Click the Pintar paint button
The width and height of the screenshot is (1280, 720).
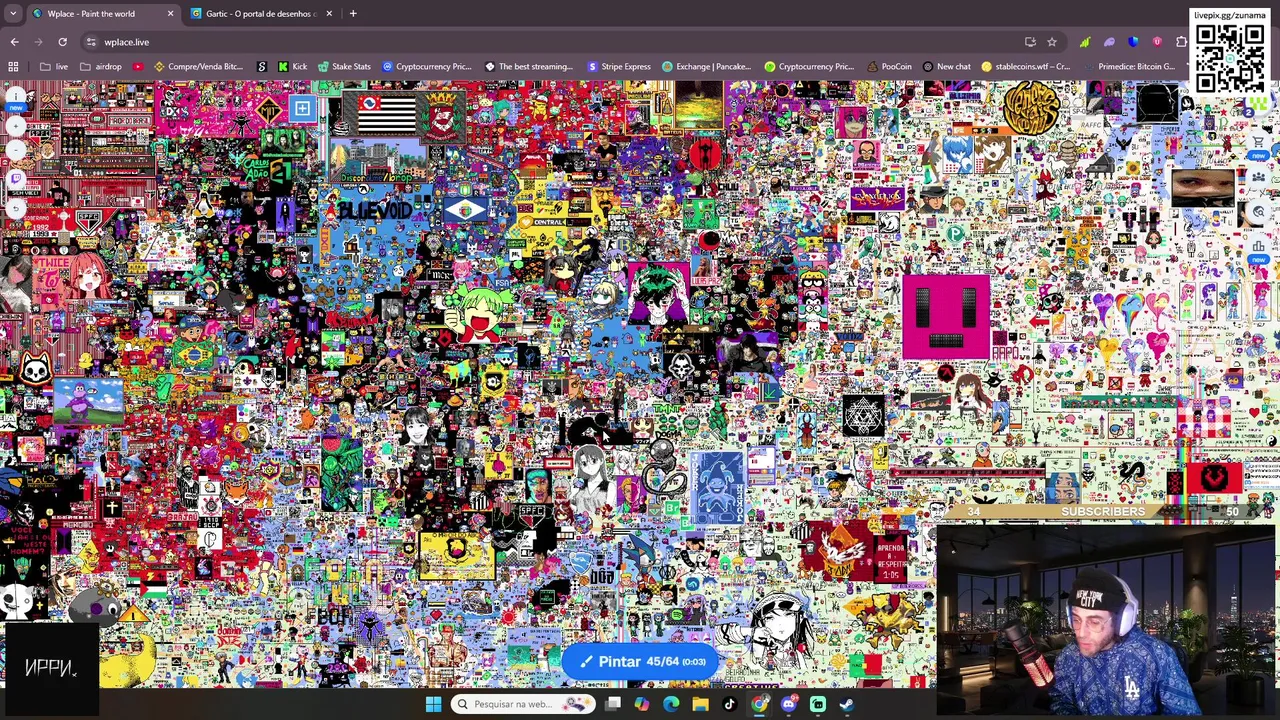click(x=640, y=661)
